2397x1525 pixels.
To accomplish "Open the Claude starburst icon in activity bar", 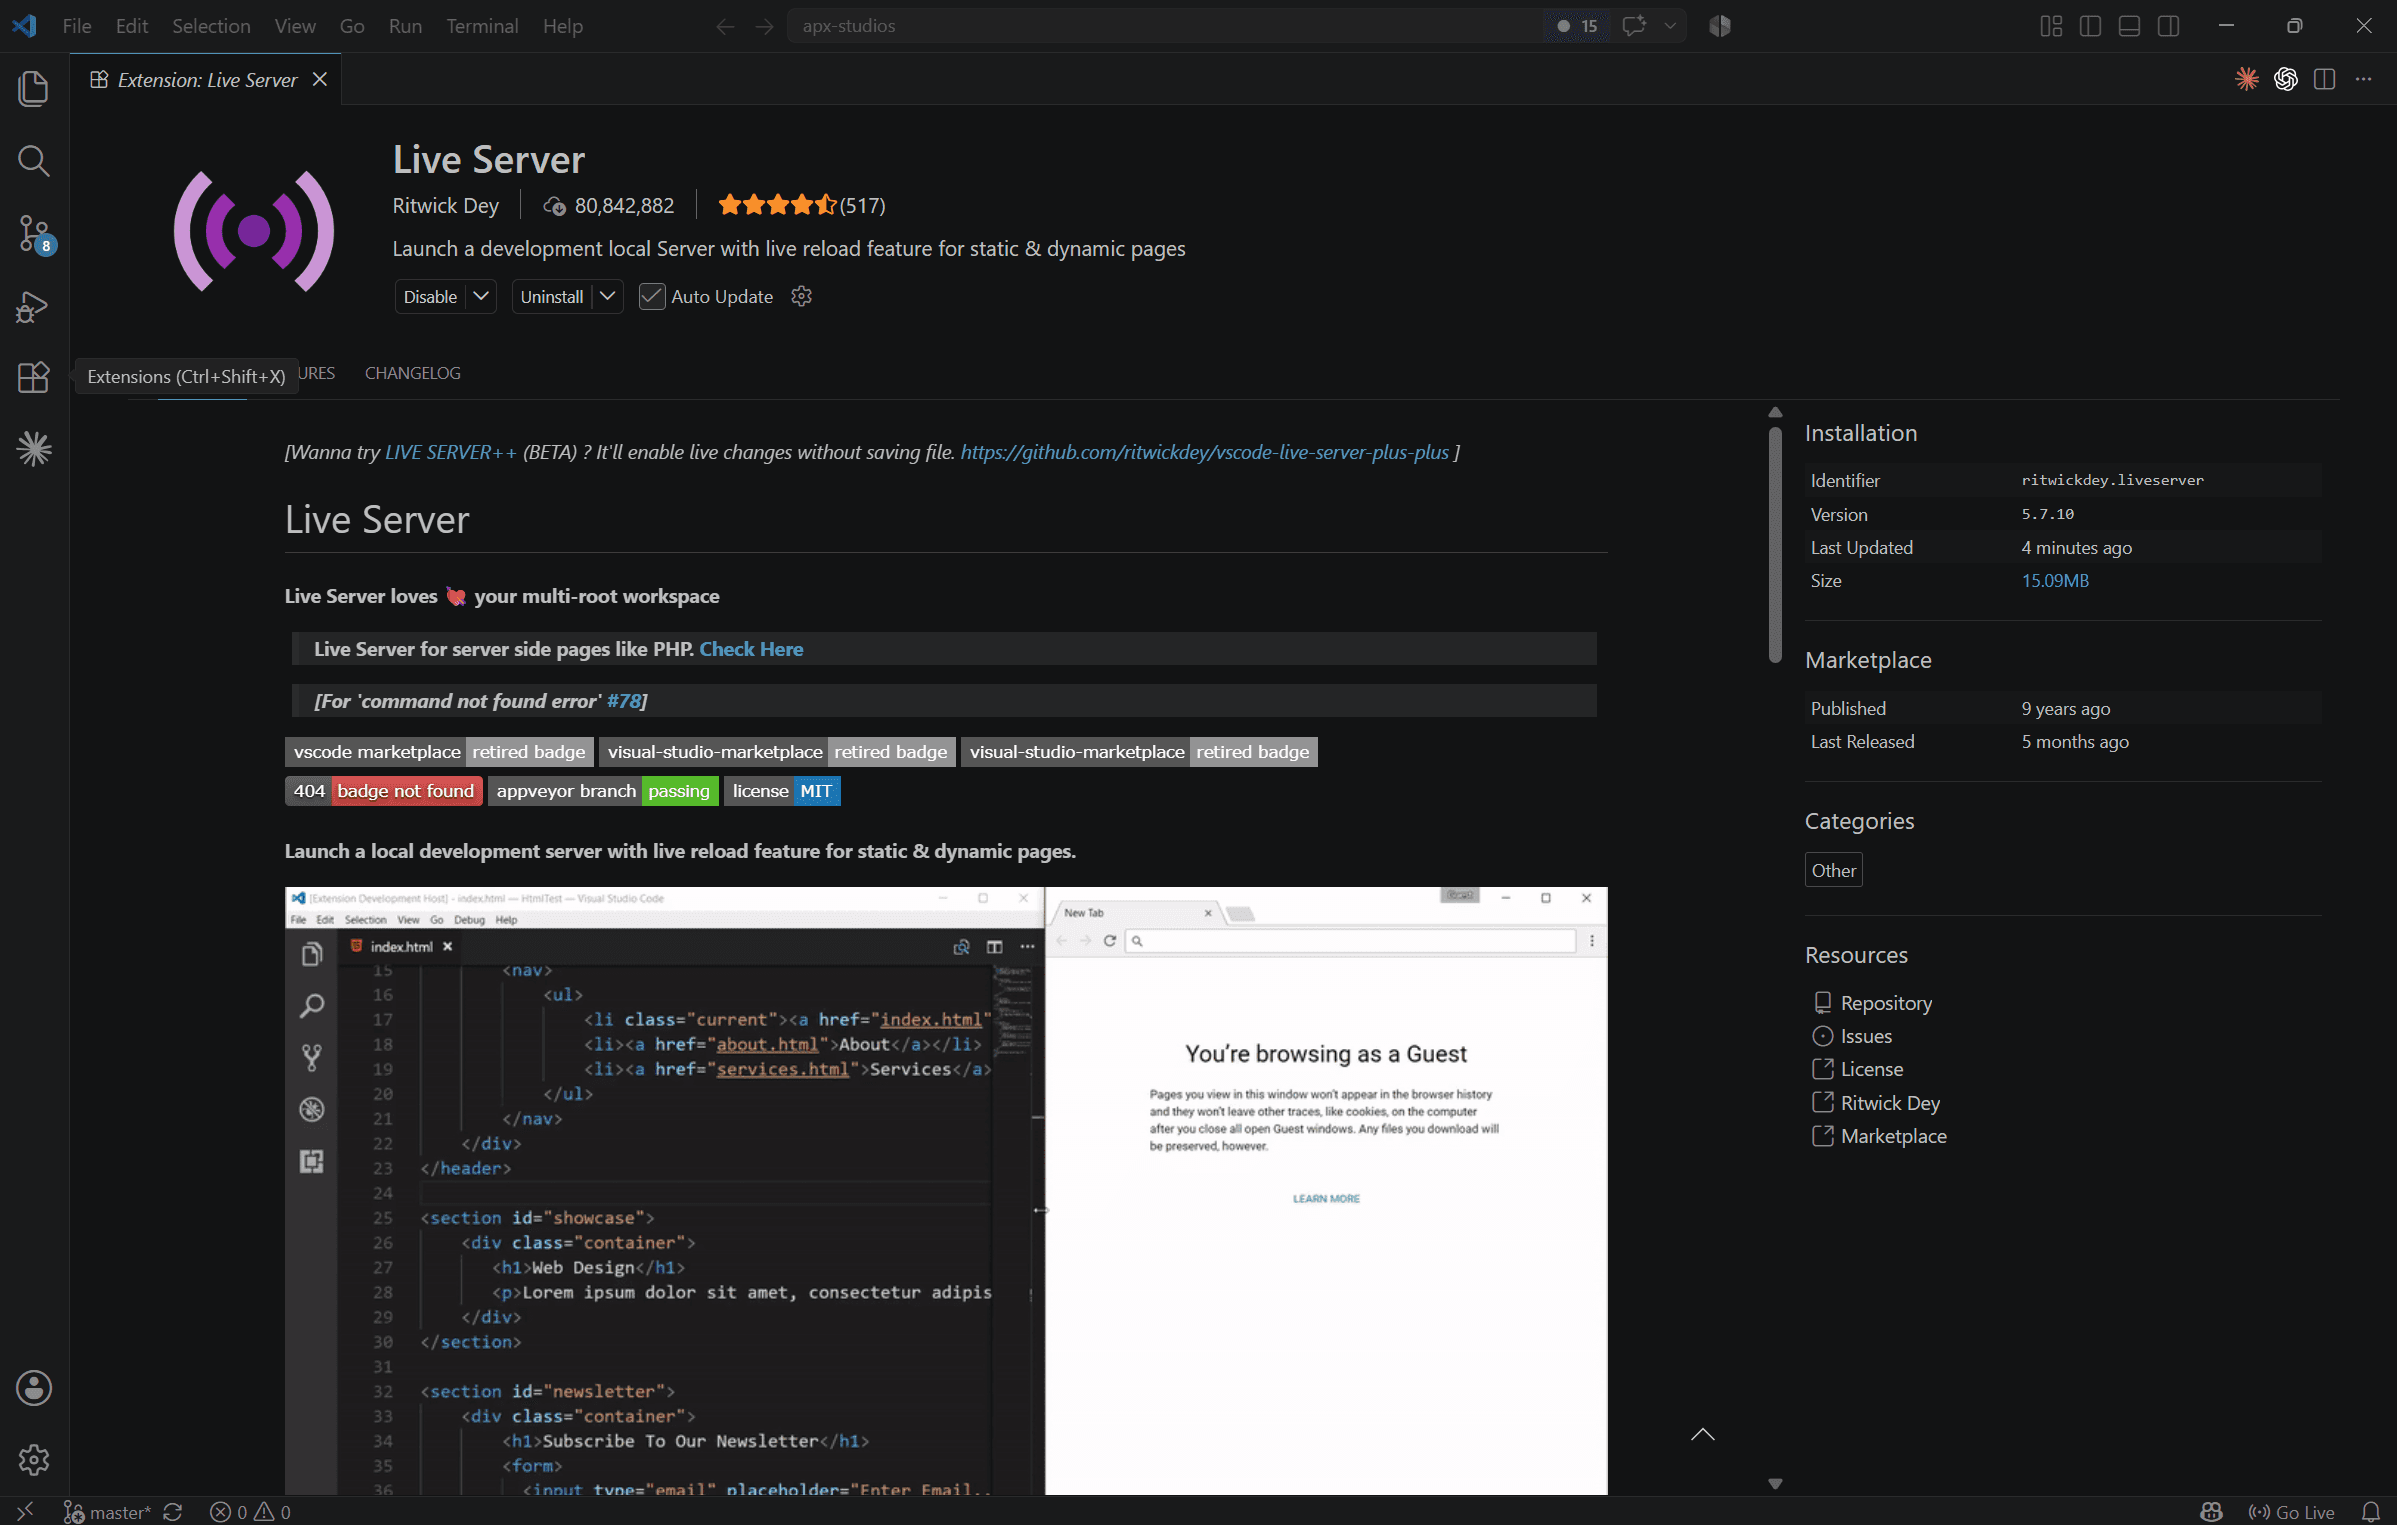I will pyautogui.click(x=34, y=449).
